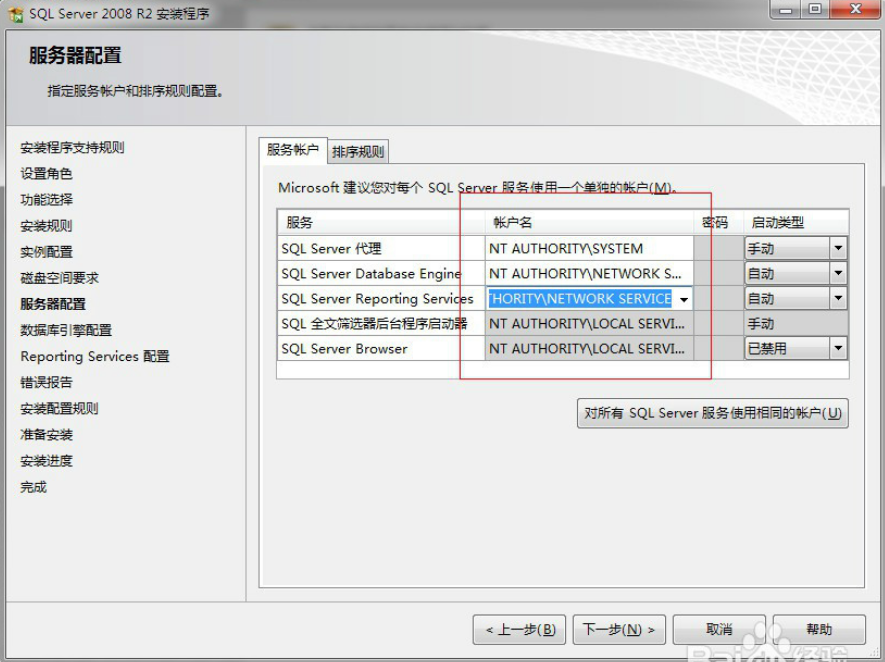Viewport: 885px width, 662px height.
Task: Select the 安装进度 step
Action: point(46,461)
